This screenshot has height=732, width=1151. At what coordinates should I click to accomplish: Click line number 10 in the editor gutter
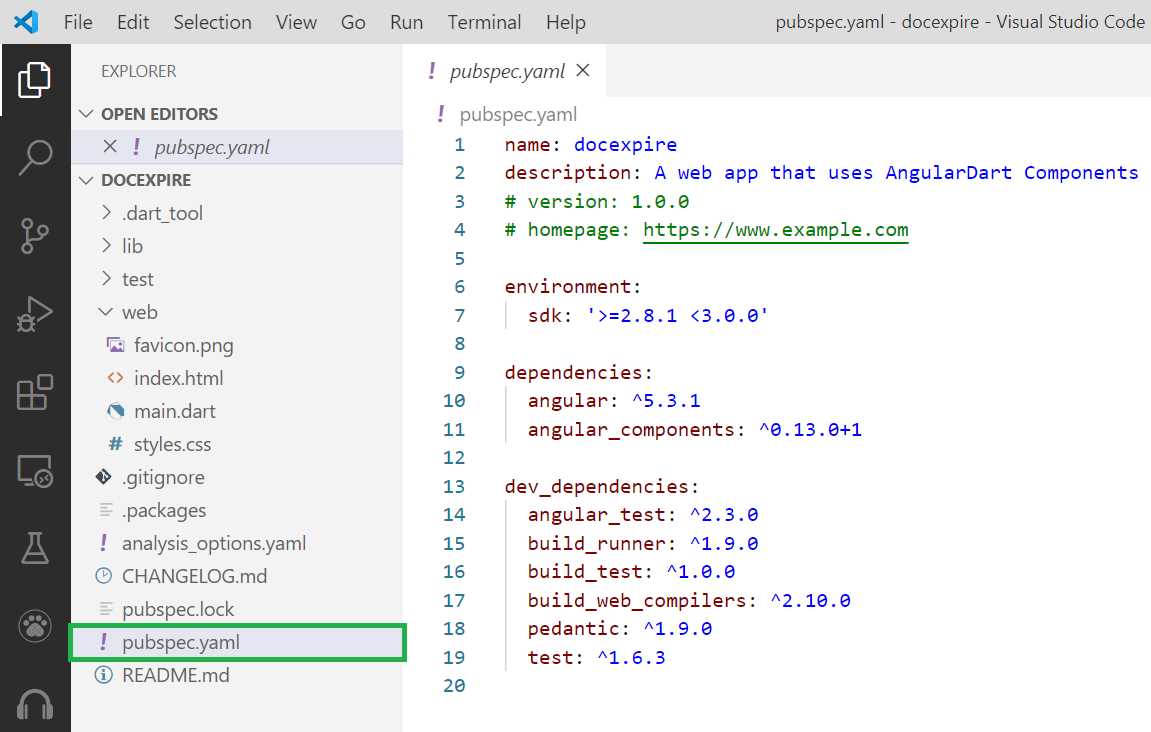454,400
